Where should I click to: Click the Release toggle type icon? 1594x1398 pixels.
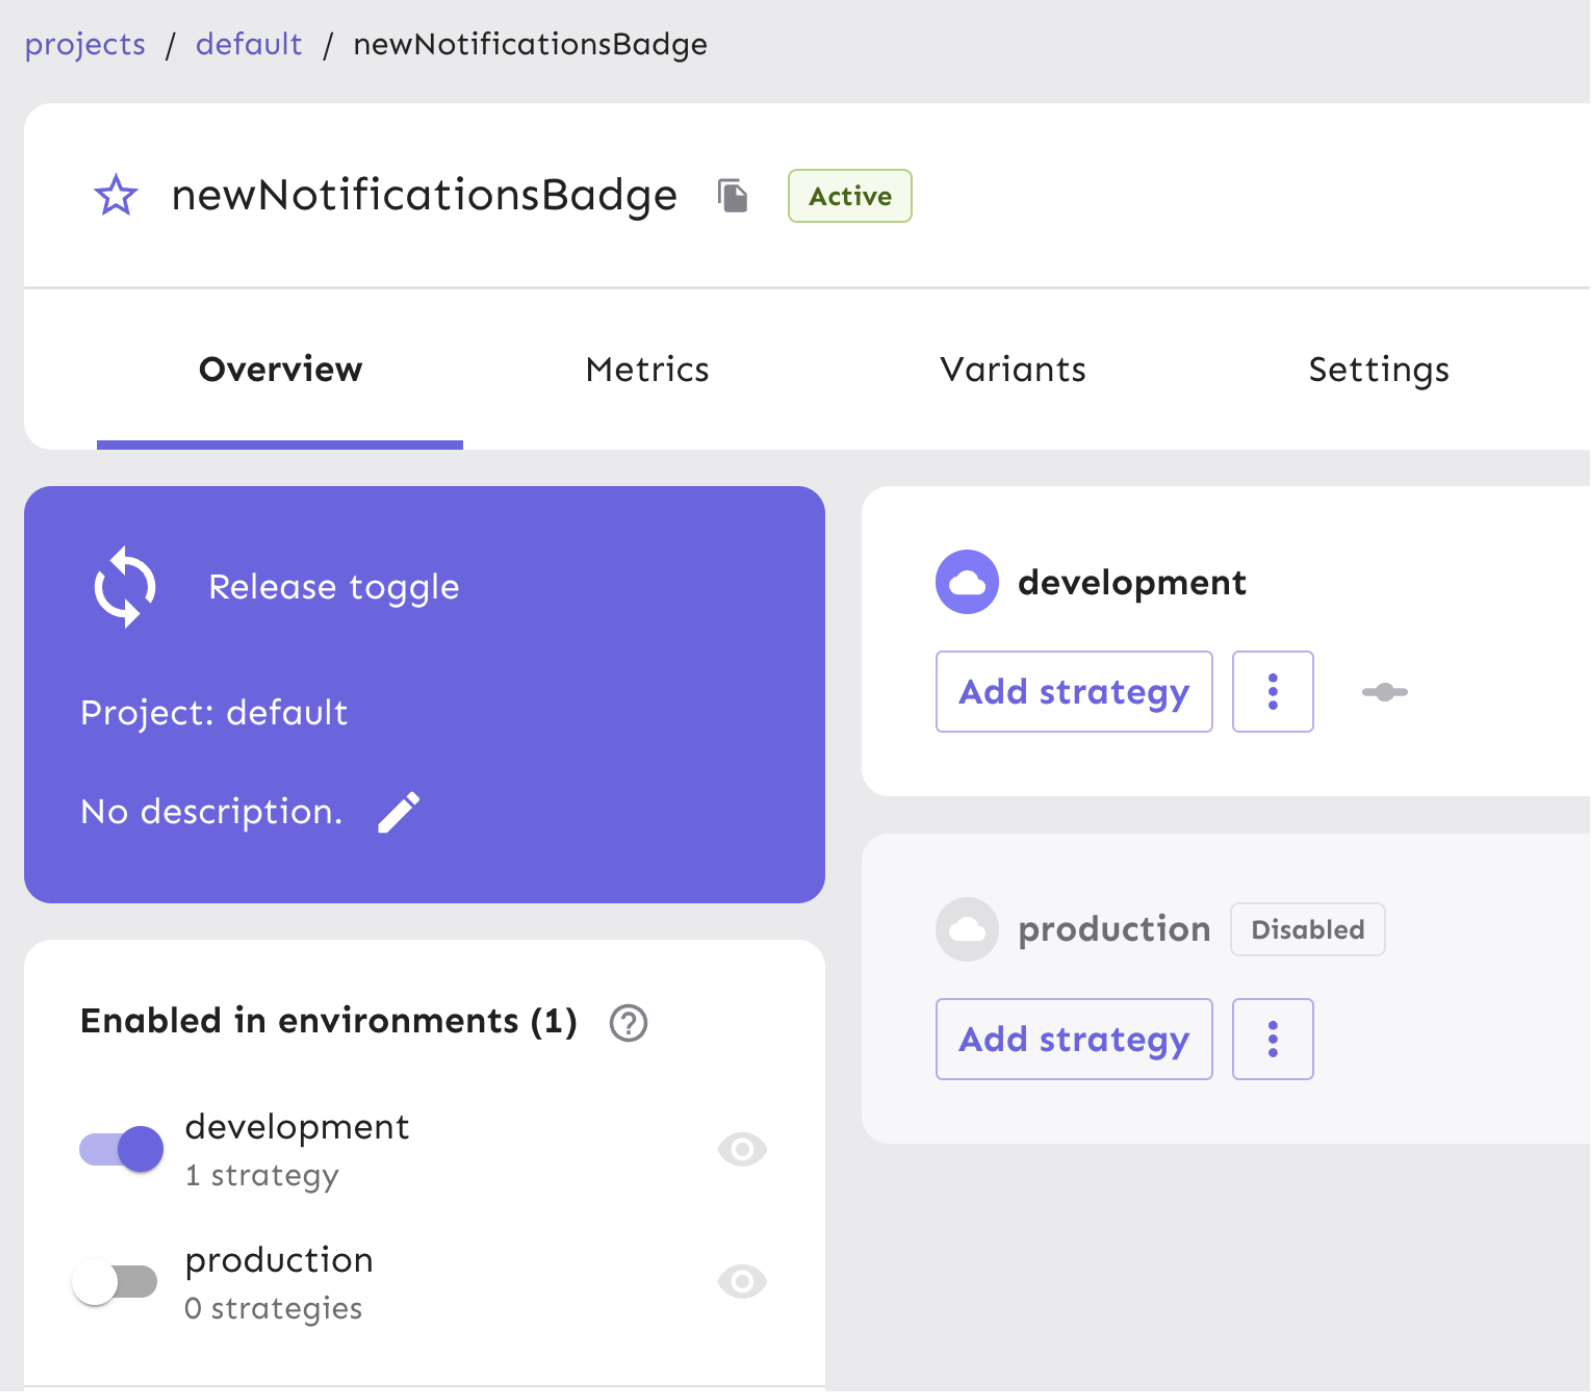pos(125,588)
